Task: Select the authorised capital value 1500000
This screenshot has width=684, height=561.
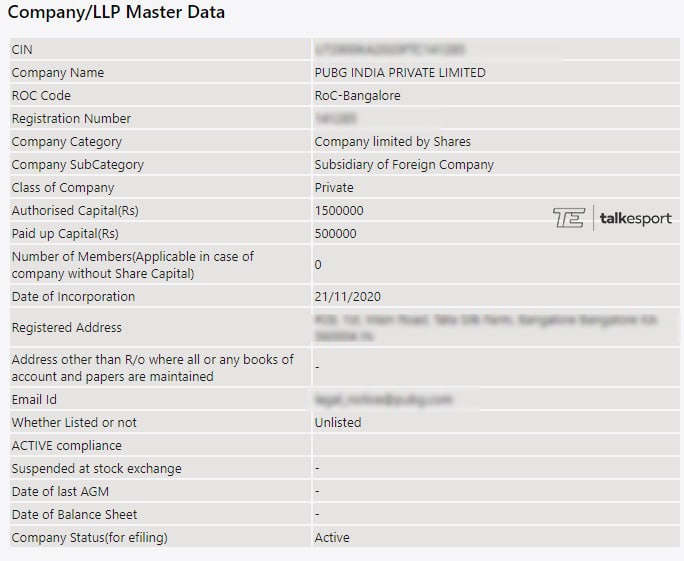Action: 339,211
